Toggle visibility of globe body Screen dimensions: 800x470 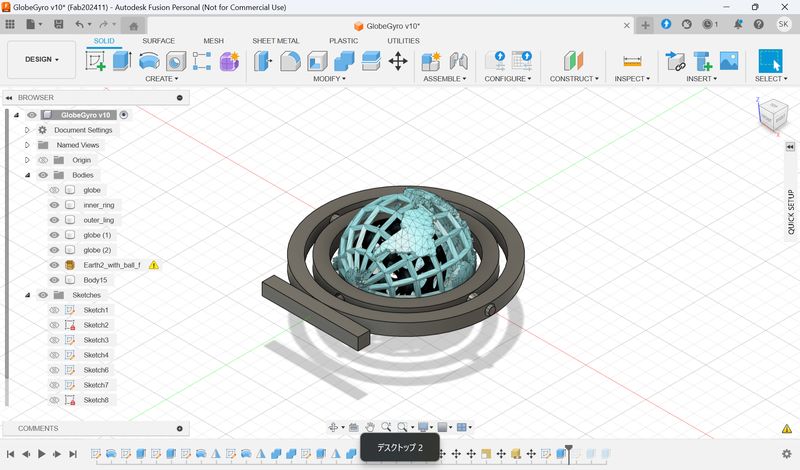(54, 190)
